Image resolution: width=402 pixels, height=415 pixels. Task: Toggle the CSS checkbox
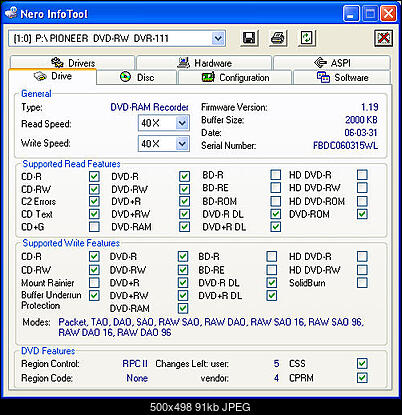pos(362,363)
